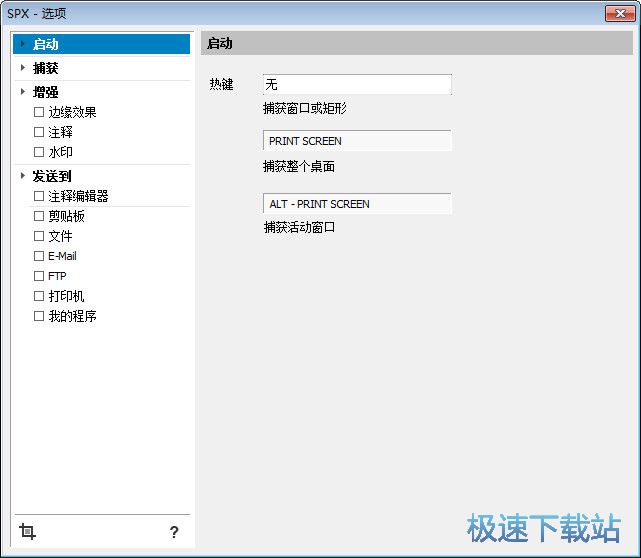Viewport: 641px width, 558px height.
Task: Toggle the 注释 checkbox
Action: click(39, 132)
